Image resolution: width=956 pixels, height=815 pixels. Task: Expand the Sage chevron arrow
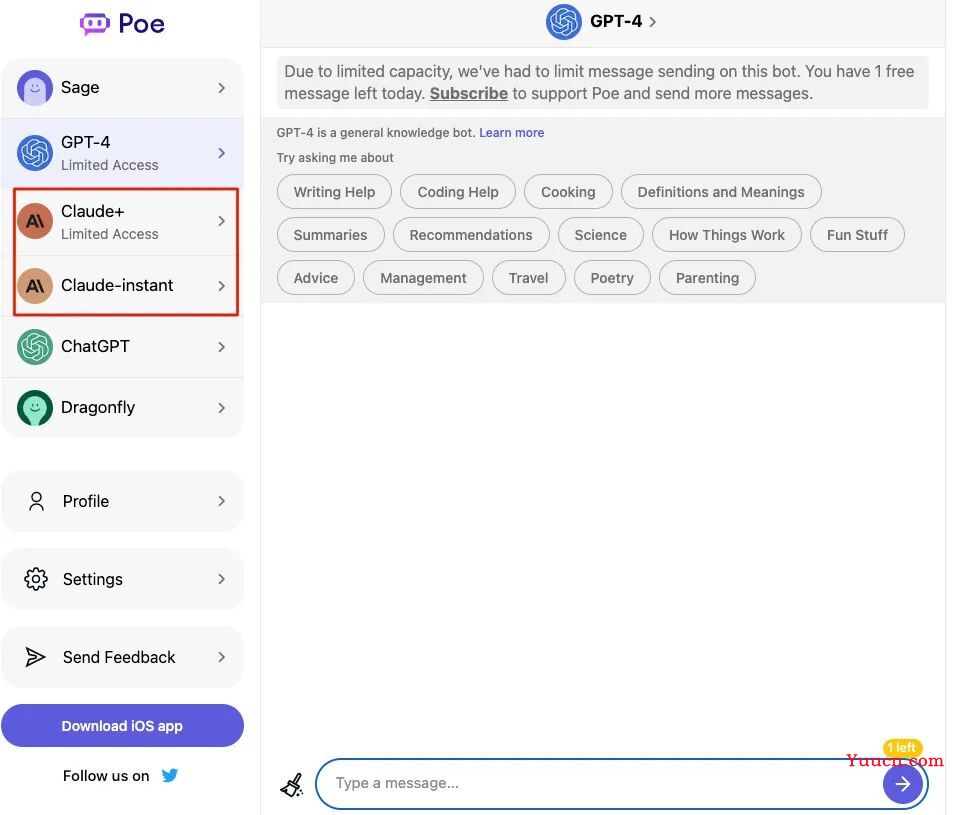pyautogui.click(x=221, y=88)
